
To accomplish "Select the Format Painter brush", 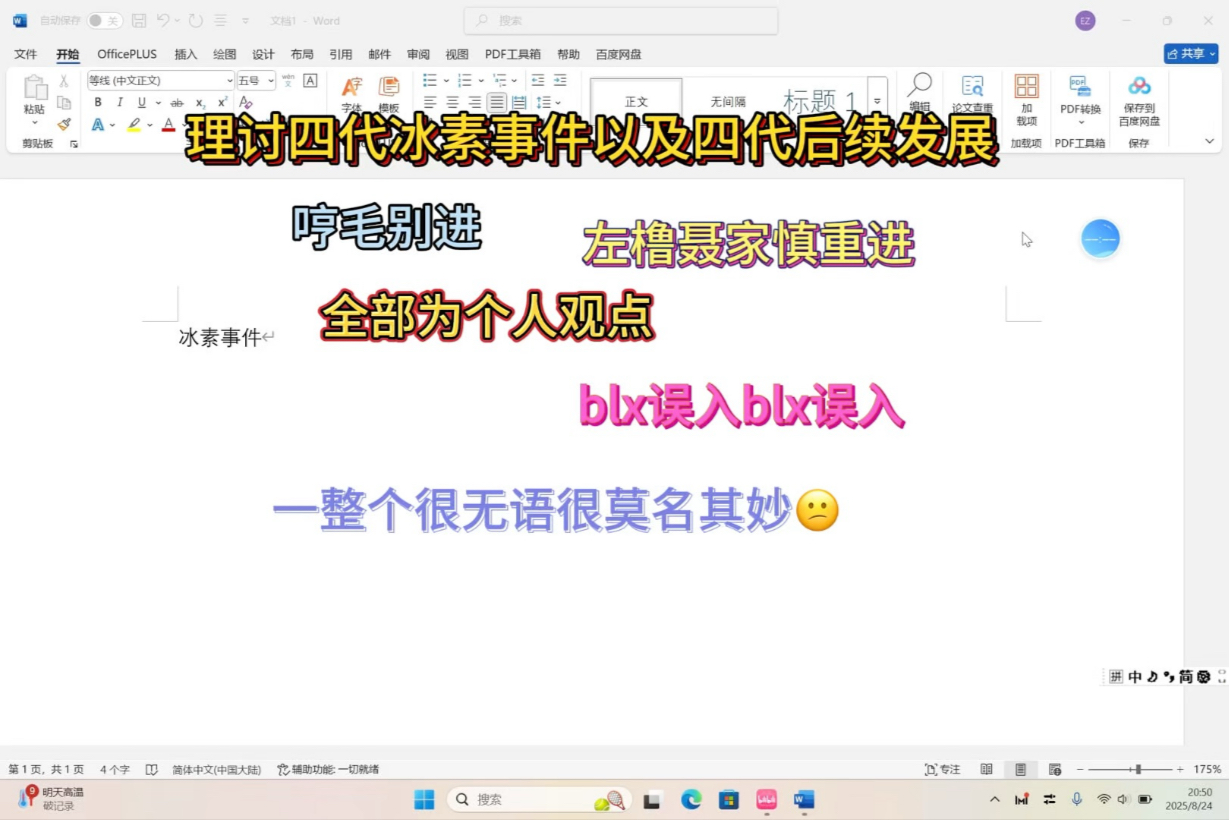I will pyautogui.click(x=62, y=124).
